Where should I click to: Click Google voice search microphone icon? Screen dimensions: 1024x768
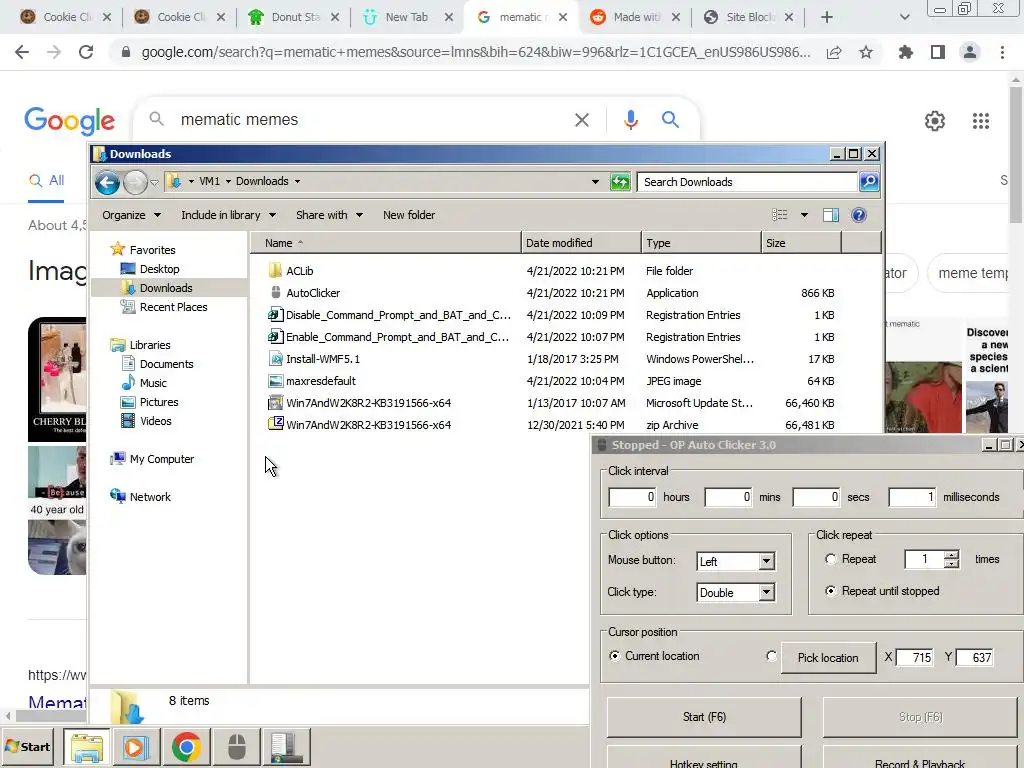(630, 120)
